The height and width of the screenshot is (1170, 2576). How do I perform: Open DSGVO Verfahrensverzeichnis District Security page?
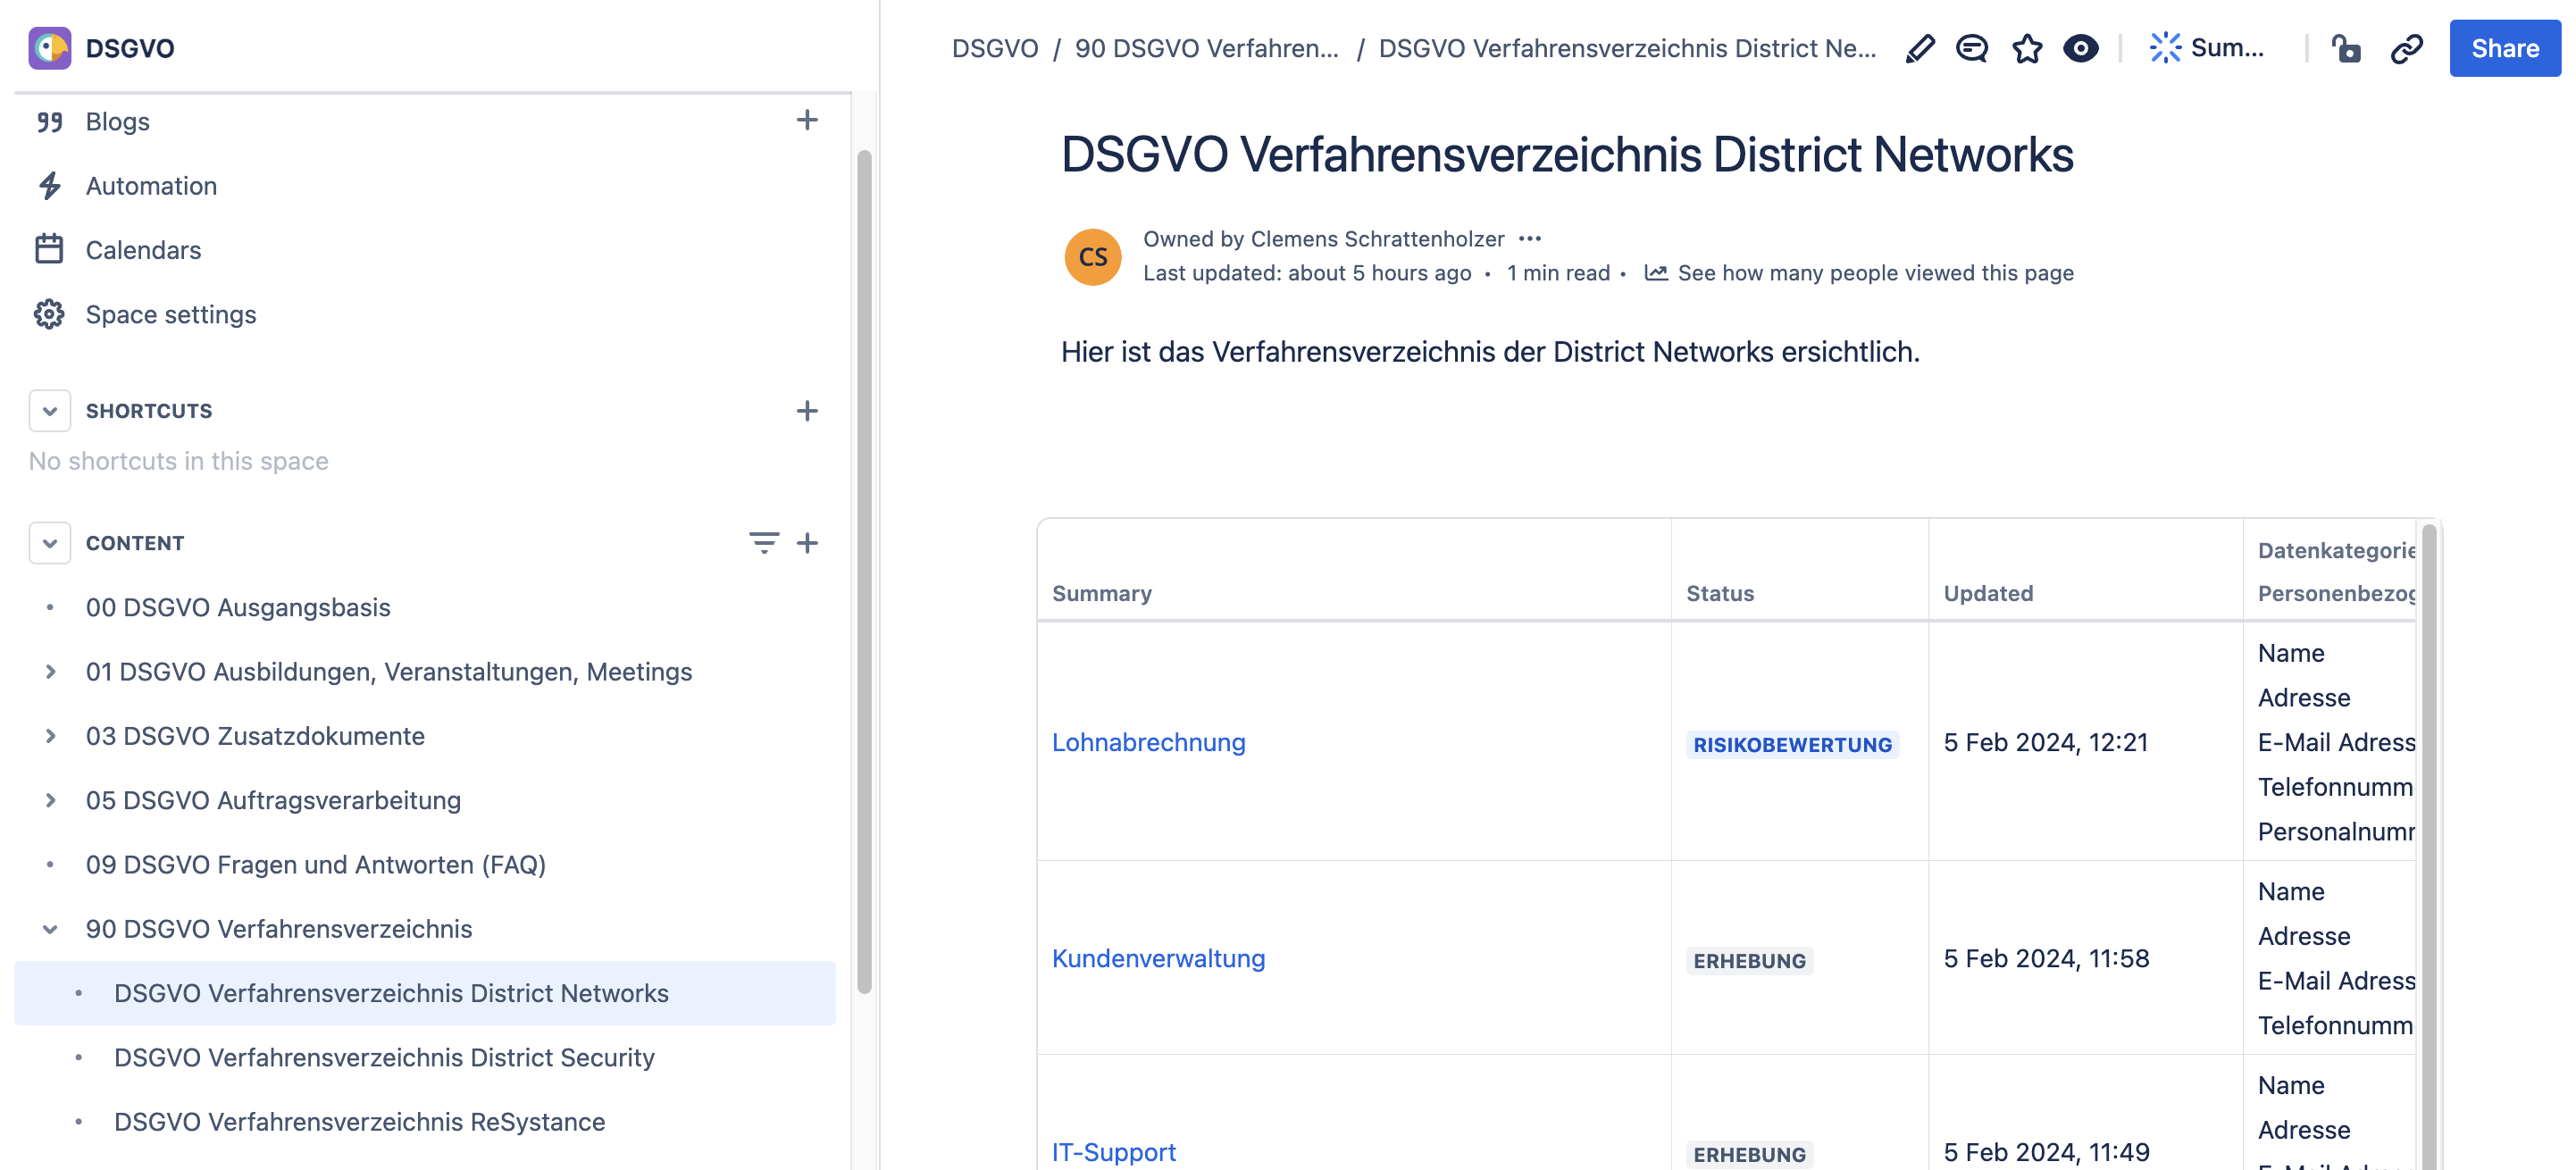click(x=384, y=1057)
